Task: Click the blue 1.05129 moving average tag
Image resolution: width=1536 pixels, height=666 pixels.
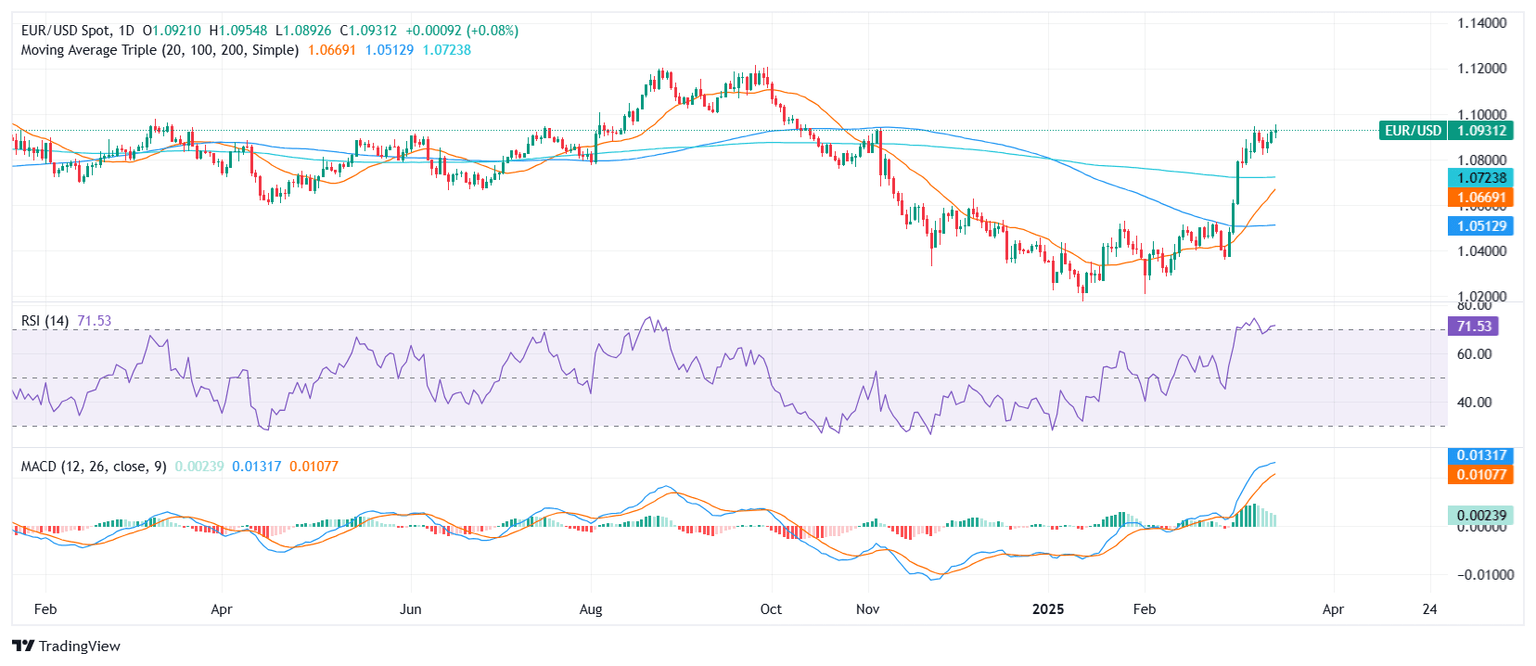Action: 1479,226
